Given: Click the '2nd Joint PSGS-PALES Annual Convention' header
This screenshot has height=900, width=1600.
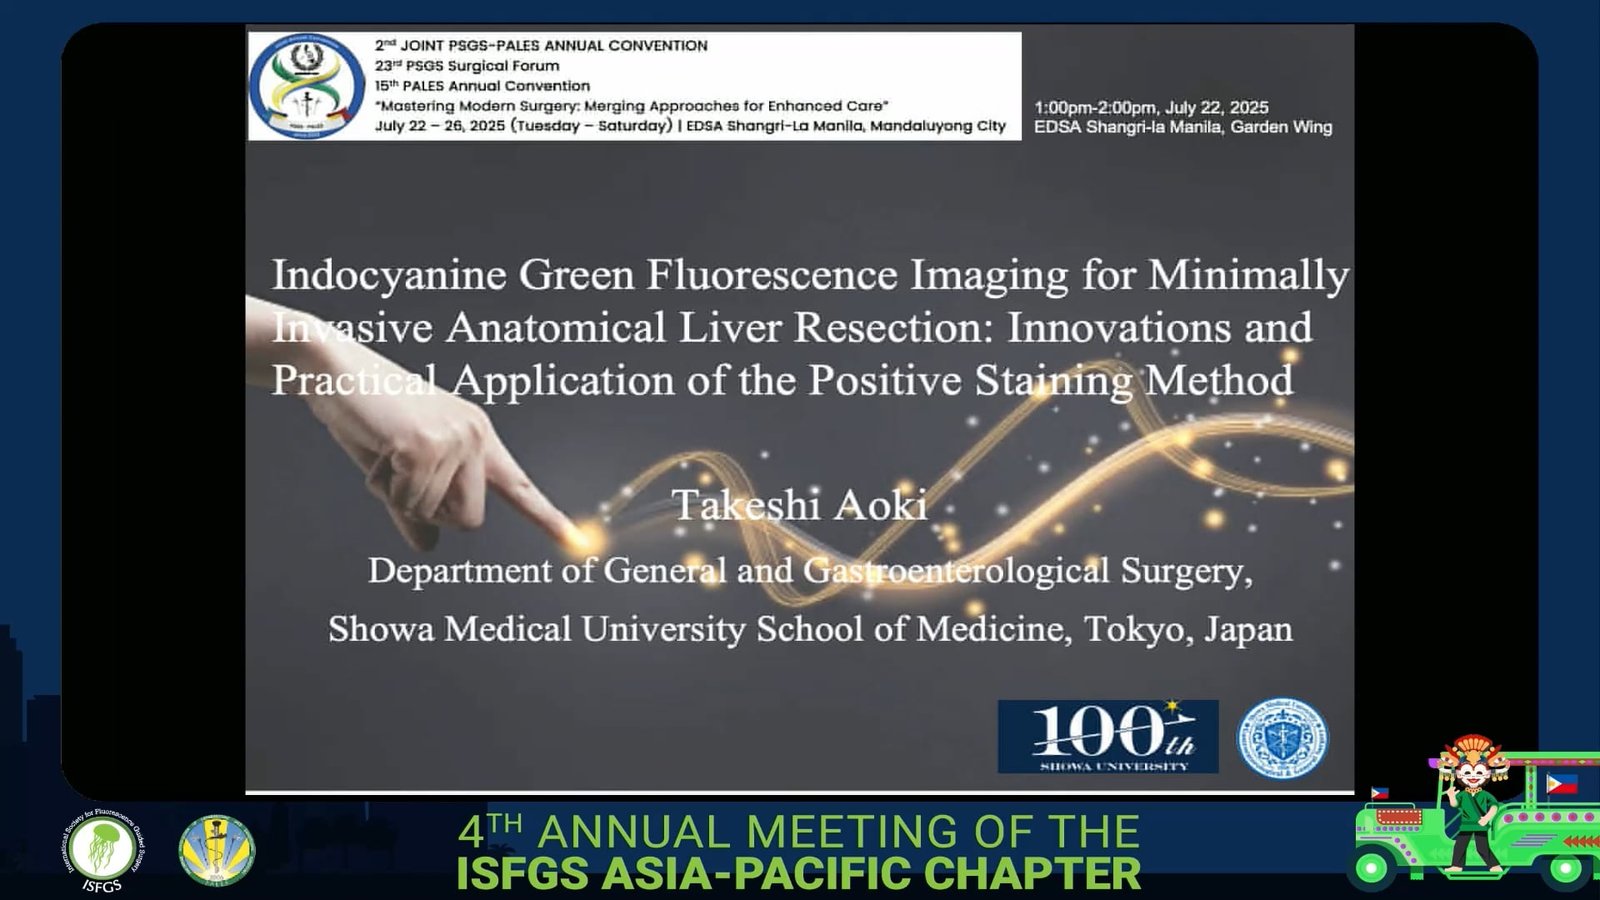Looking at the screenshot, I should coord(541,45).
